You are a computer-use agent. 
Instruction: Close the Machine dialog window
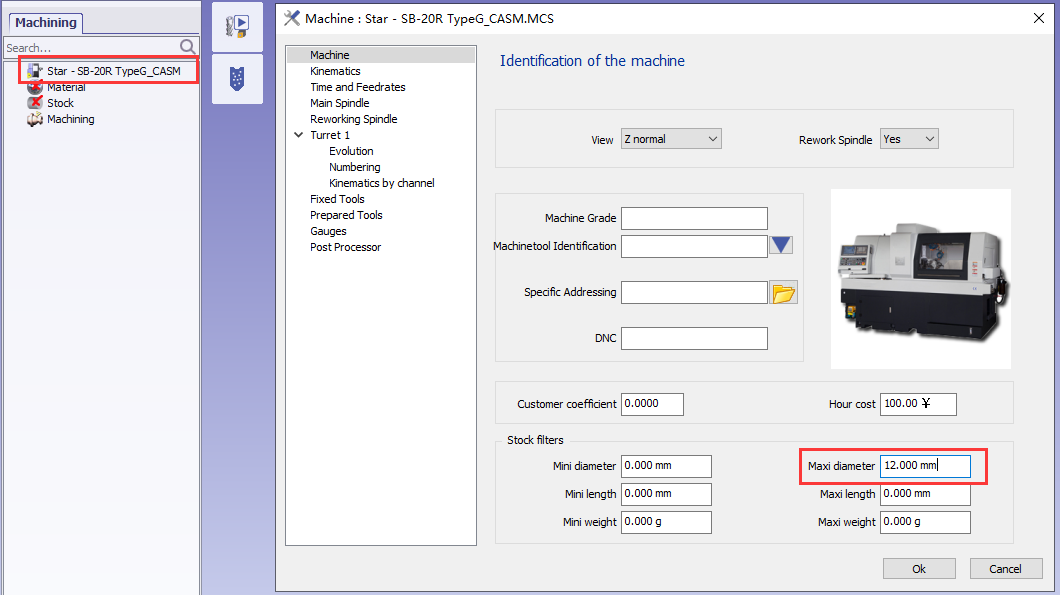click(x=1037, y=17)
